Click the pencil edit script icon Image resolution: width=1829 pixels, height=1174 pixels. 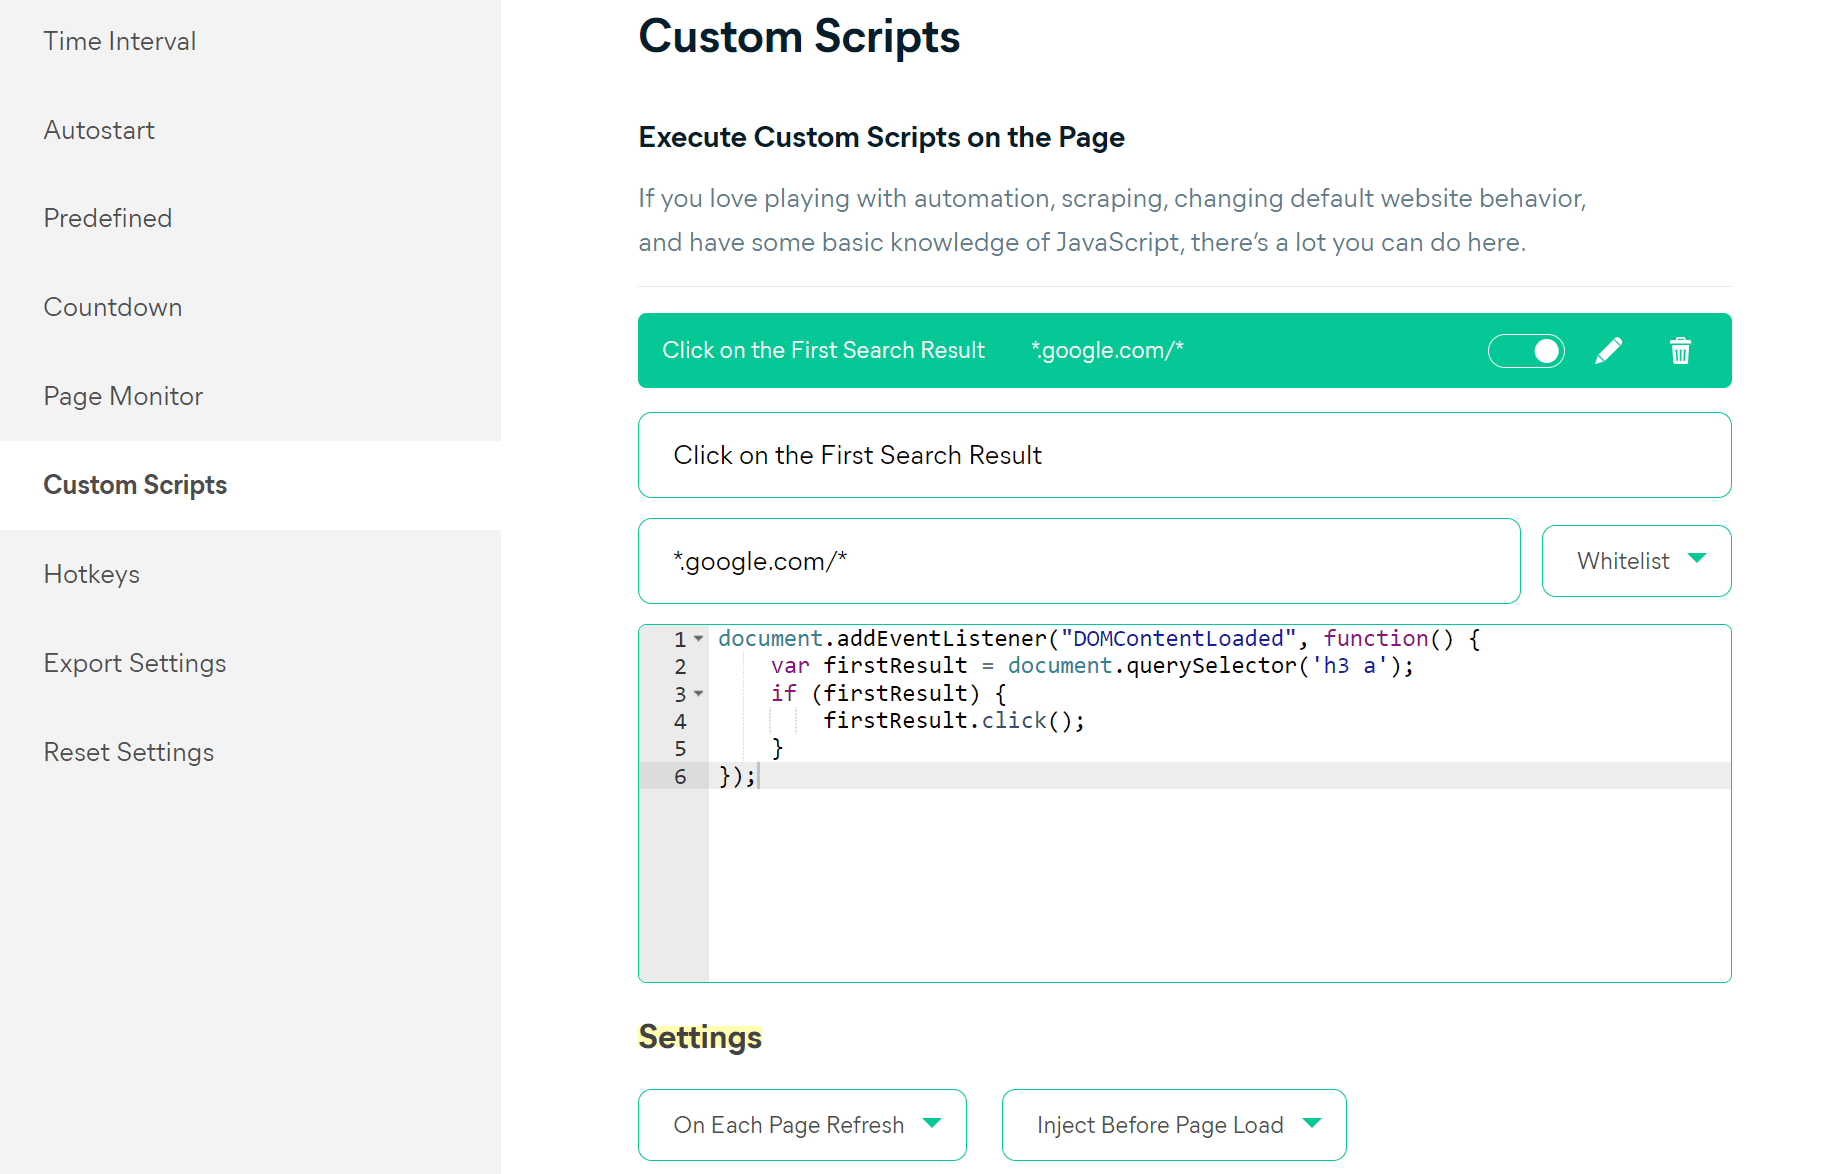pyautogui.click(x=1608, y=351)
